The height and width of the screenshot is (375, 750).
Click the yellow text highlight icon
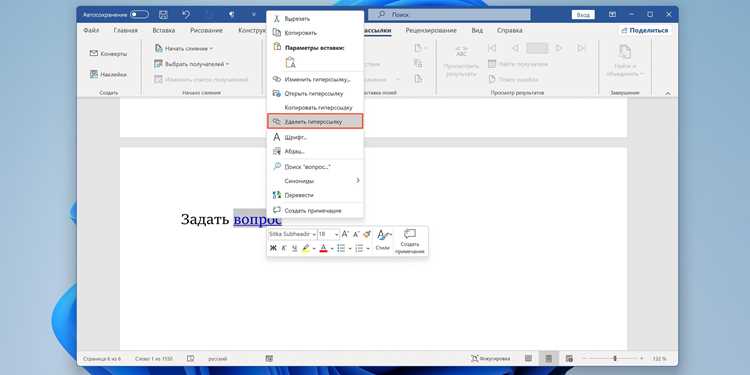[306, 248]
